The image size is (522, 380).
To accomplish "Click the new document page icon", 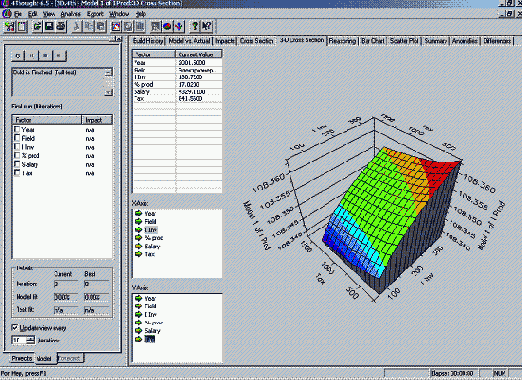I will pyautogui.click(x=22, y=27).
